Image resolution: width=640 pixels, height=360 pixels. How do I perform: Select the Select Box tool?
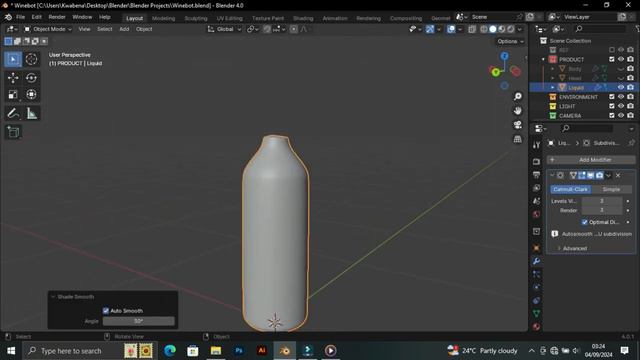click(13, 59)
